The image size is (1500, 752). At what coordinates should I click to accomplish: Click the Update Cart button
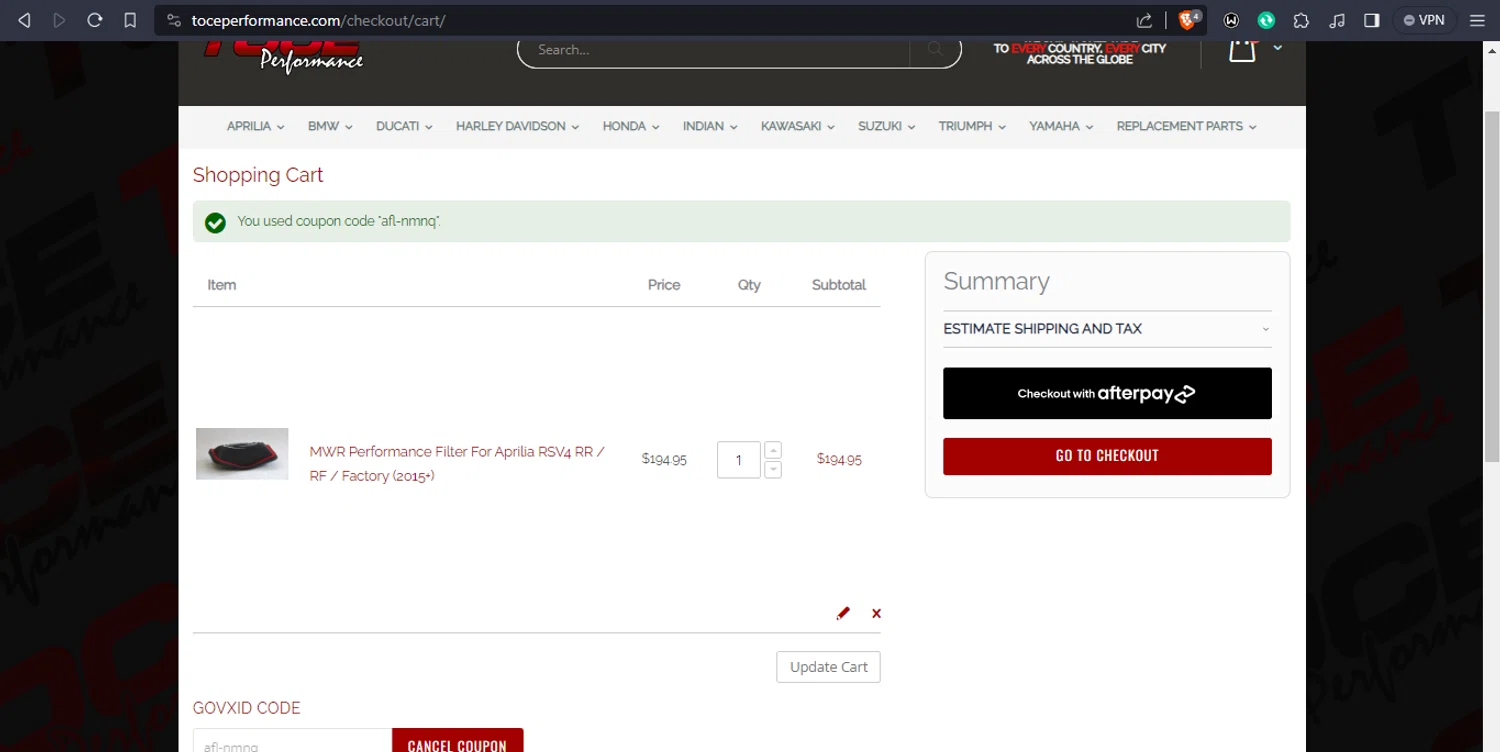point(828,667)
